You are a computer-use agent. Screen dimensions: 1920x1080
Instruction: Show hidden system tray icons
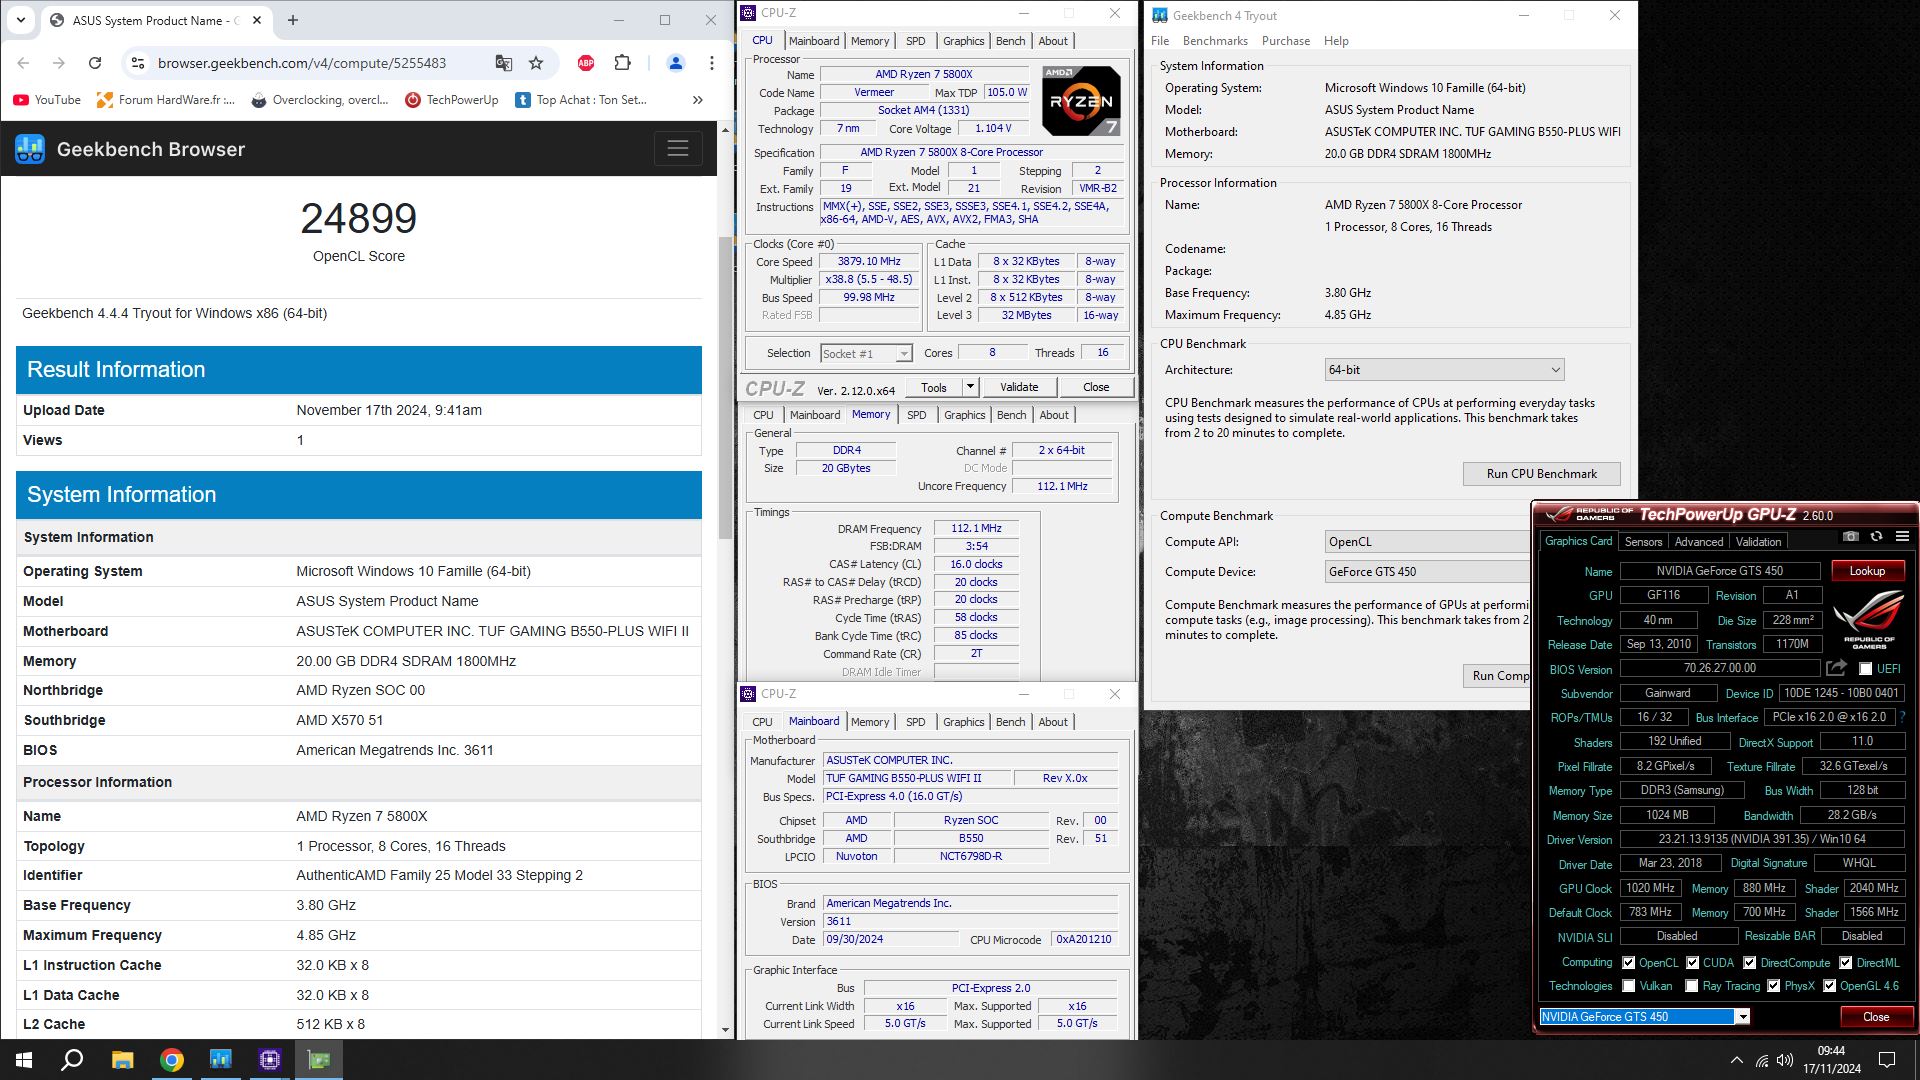pos(1736,1060)
